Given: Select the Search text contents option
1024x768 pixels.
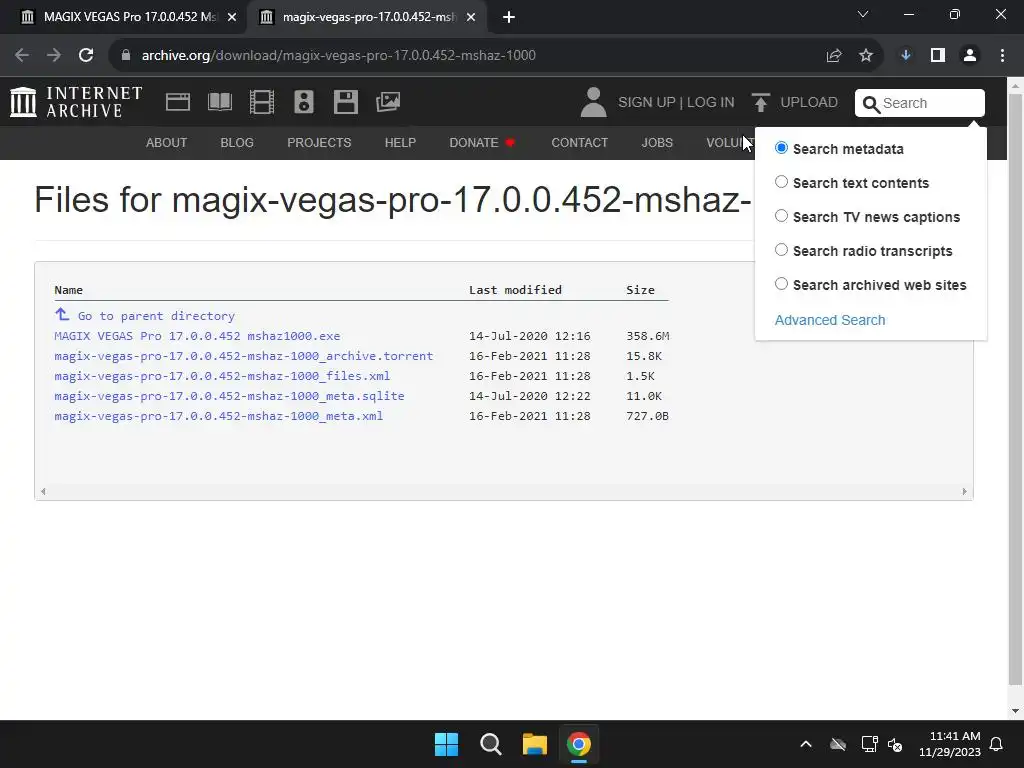Looking at the screenshot, I should (781, 182).
